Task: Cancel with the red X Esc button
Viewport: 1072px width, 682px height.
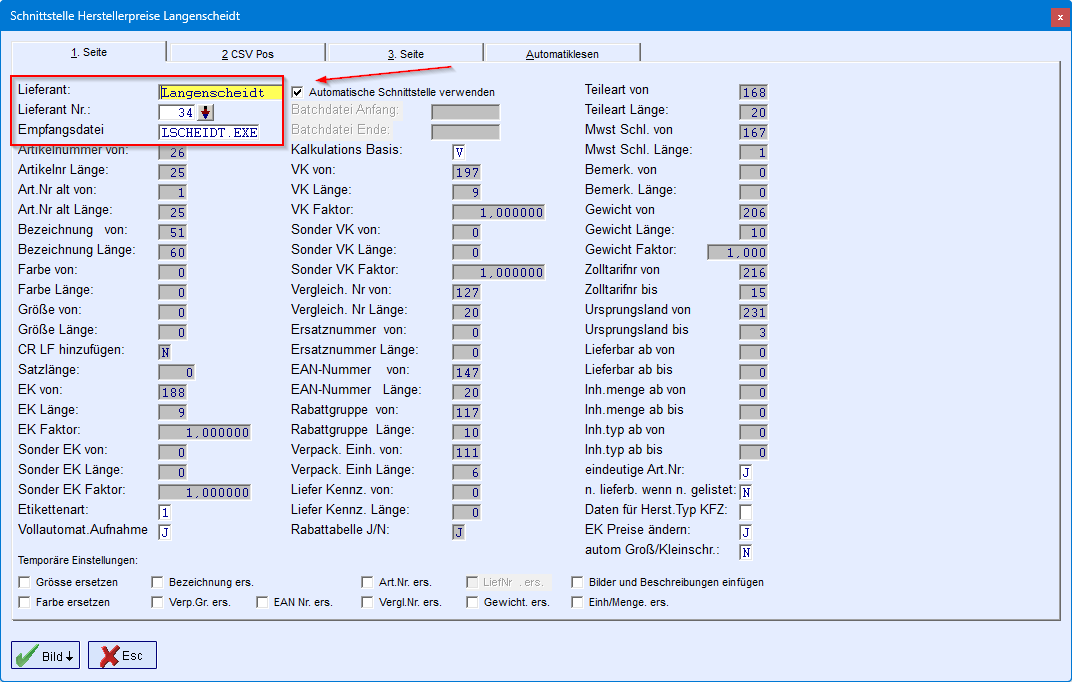Action: click(x=122, y=655)
